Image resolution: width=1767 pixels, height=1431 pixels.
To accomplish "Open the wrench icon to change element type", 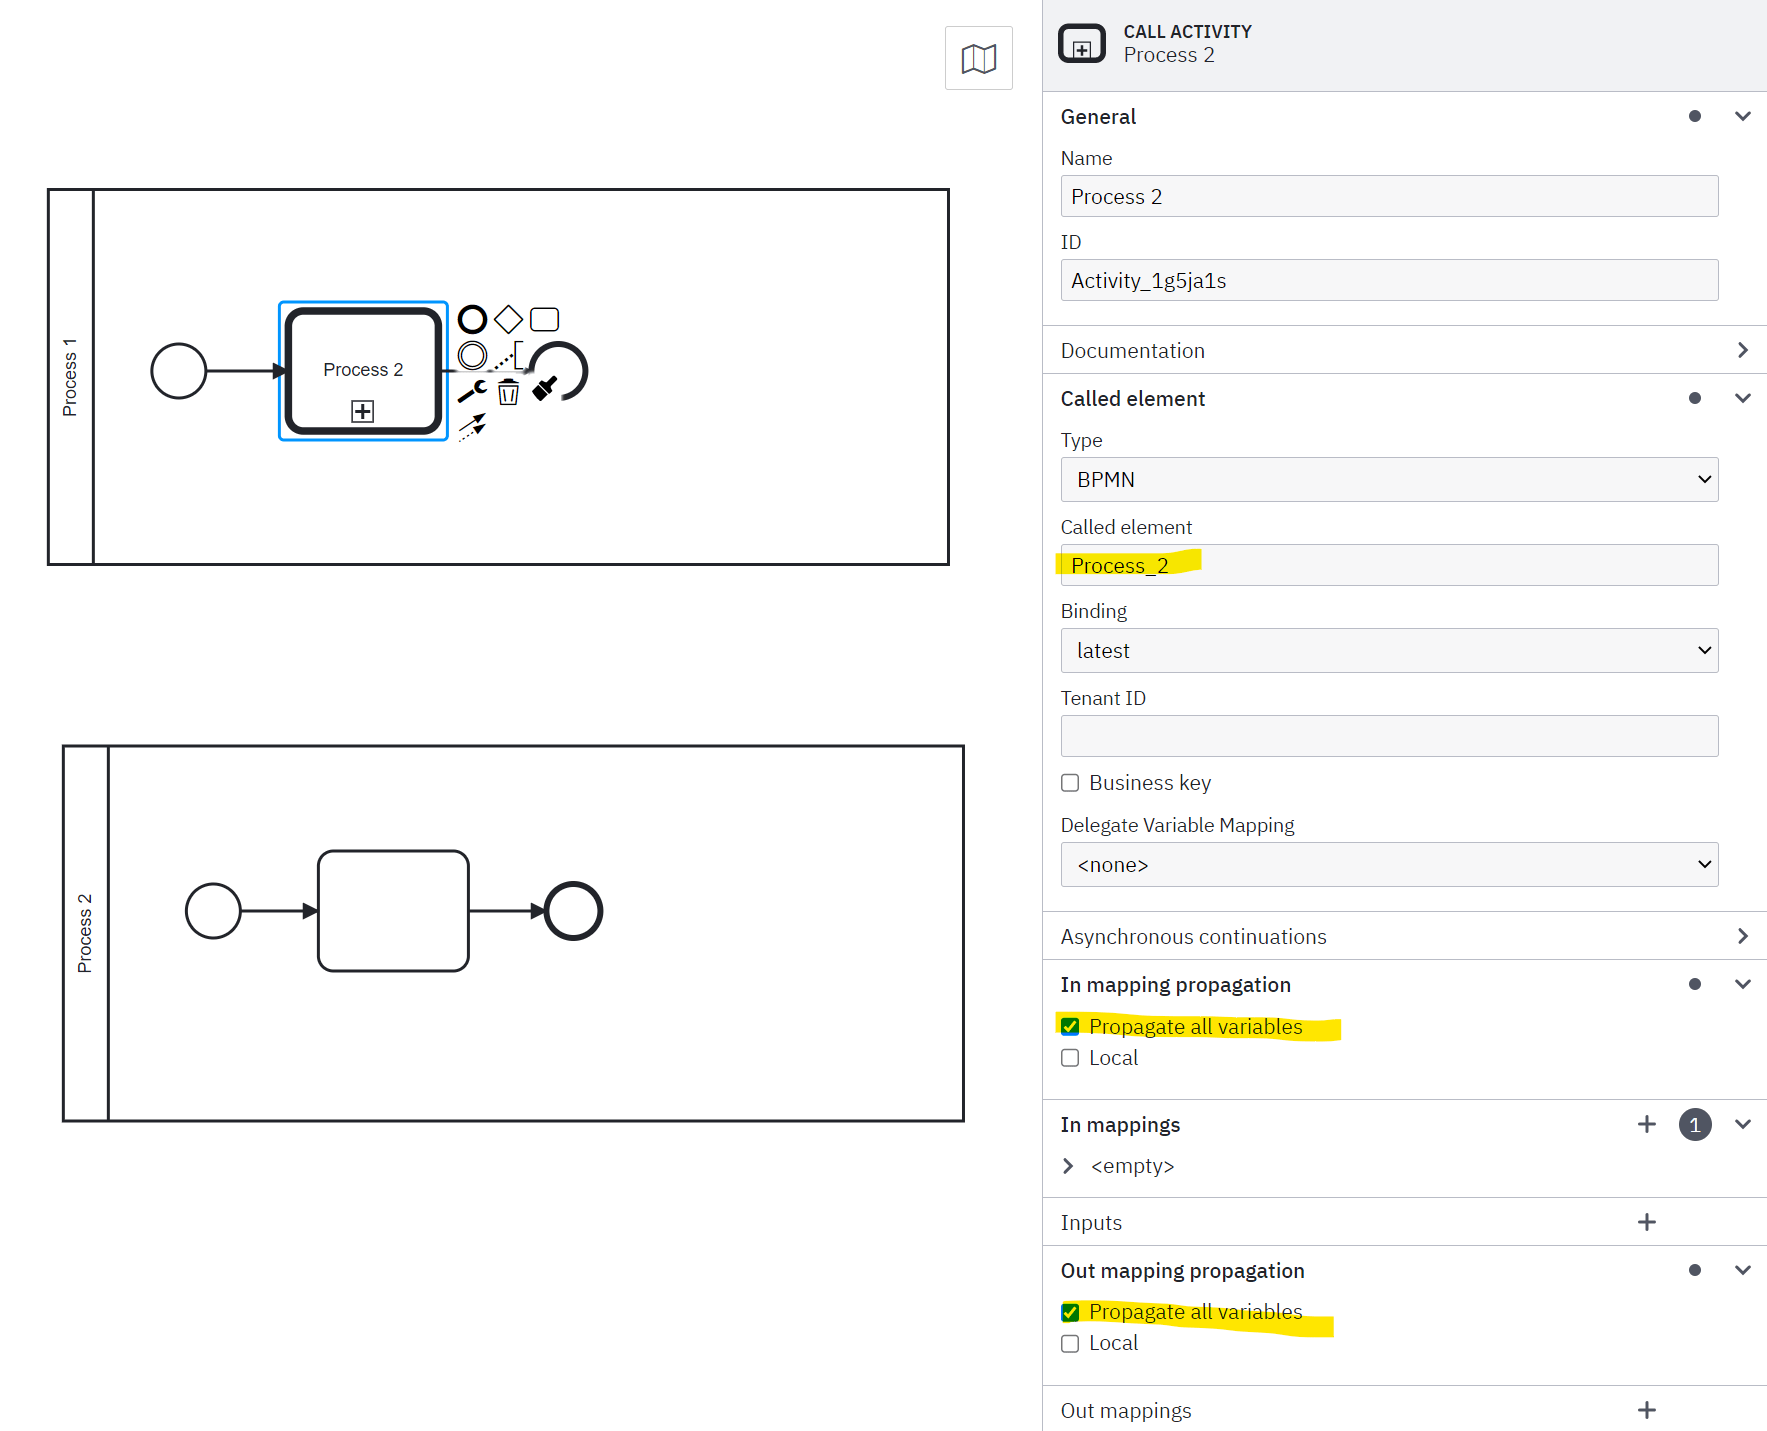I will coord(472,391).
